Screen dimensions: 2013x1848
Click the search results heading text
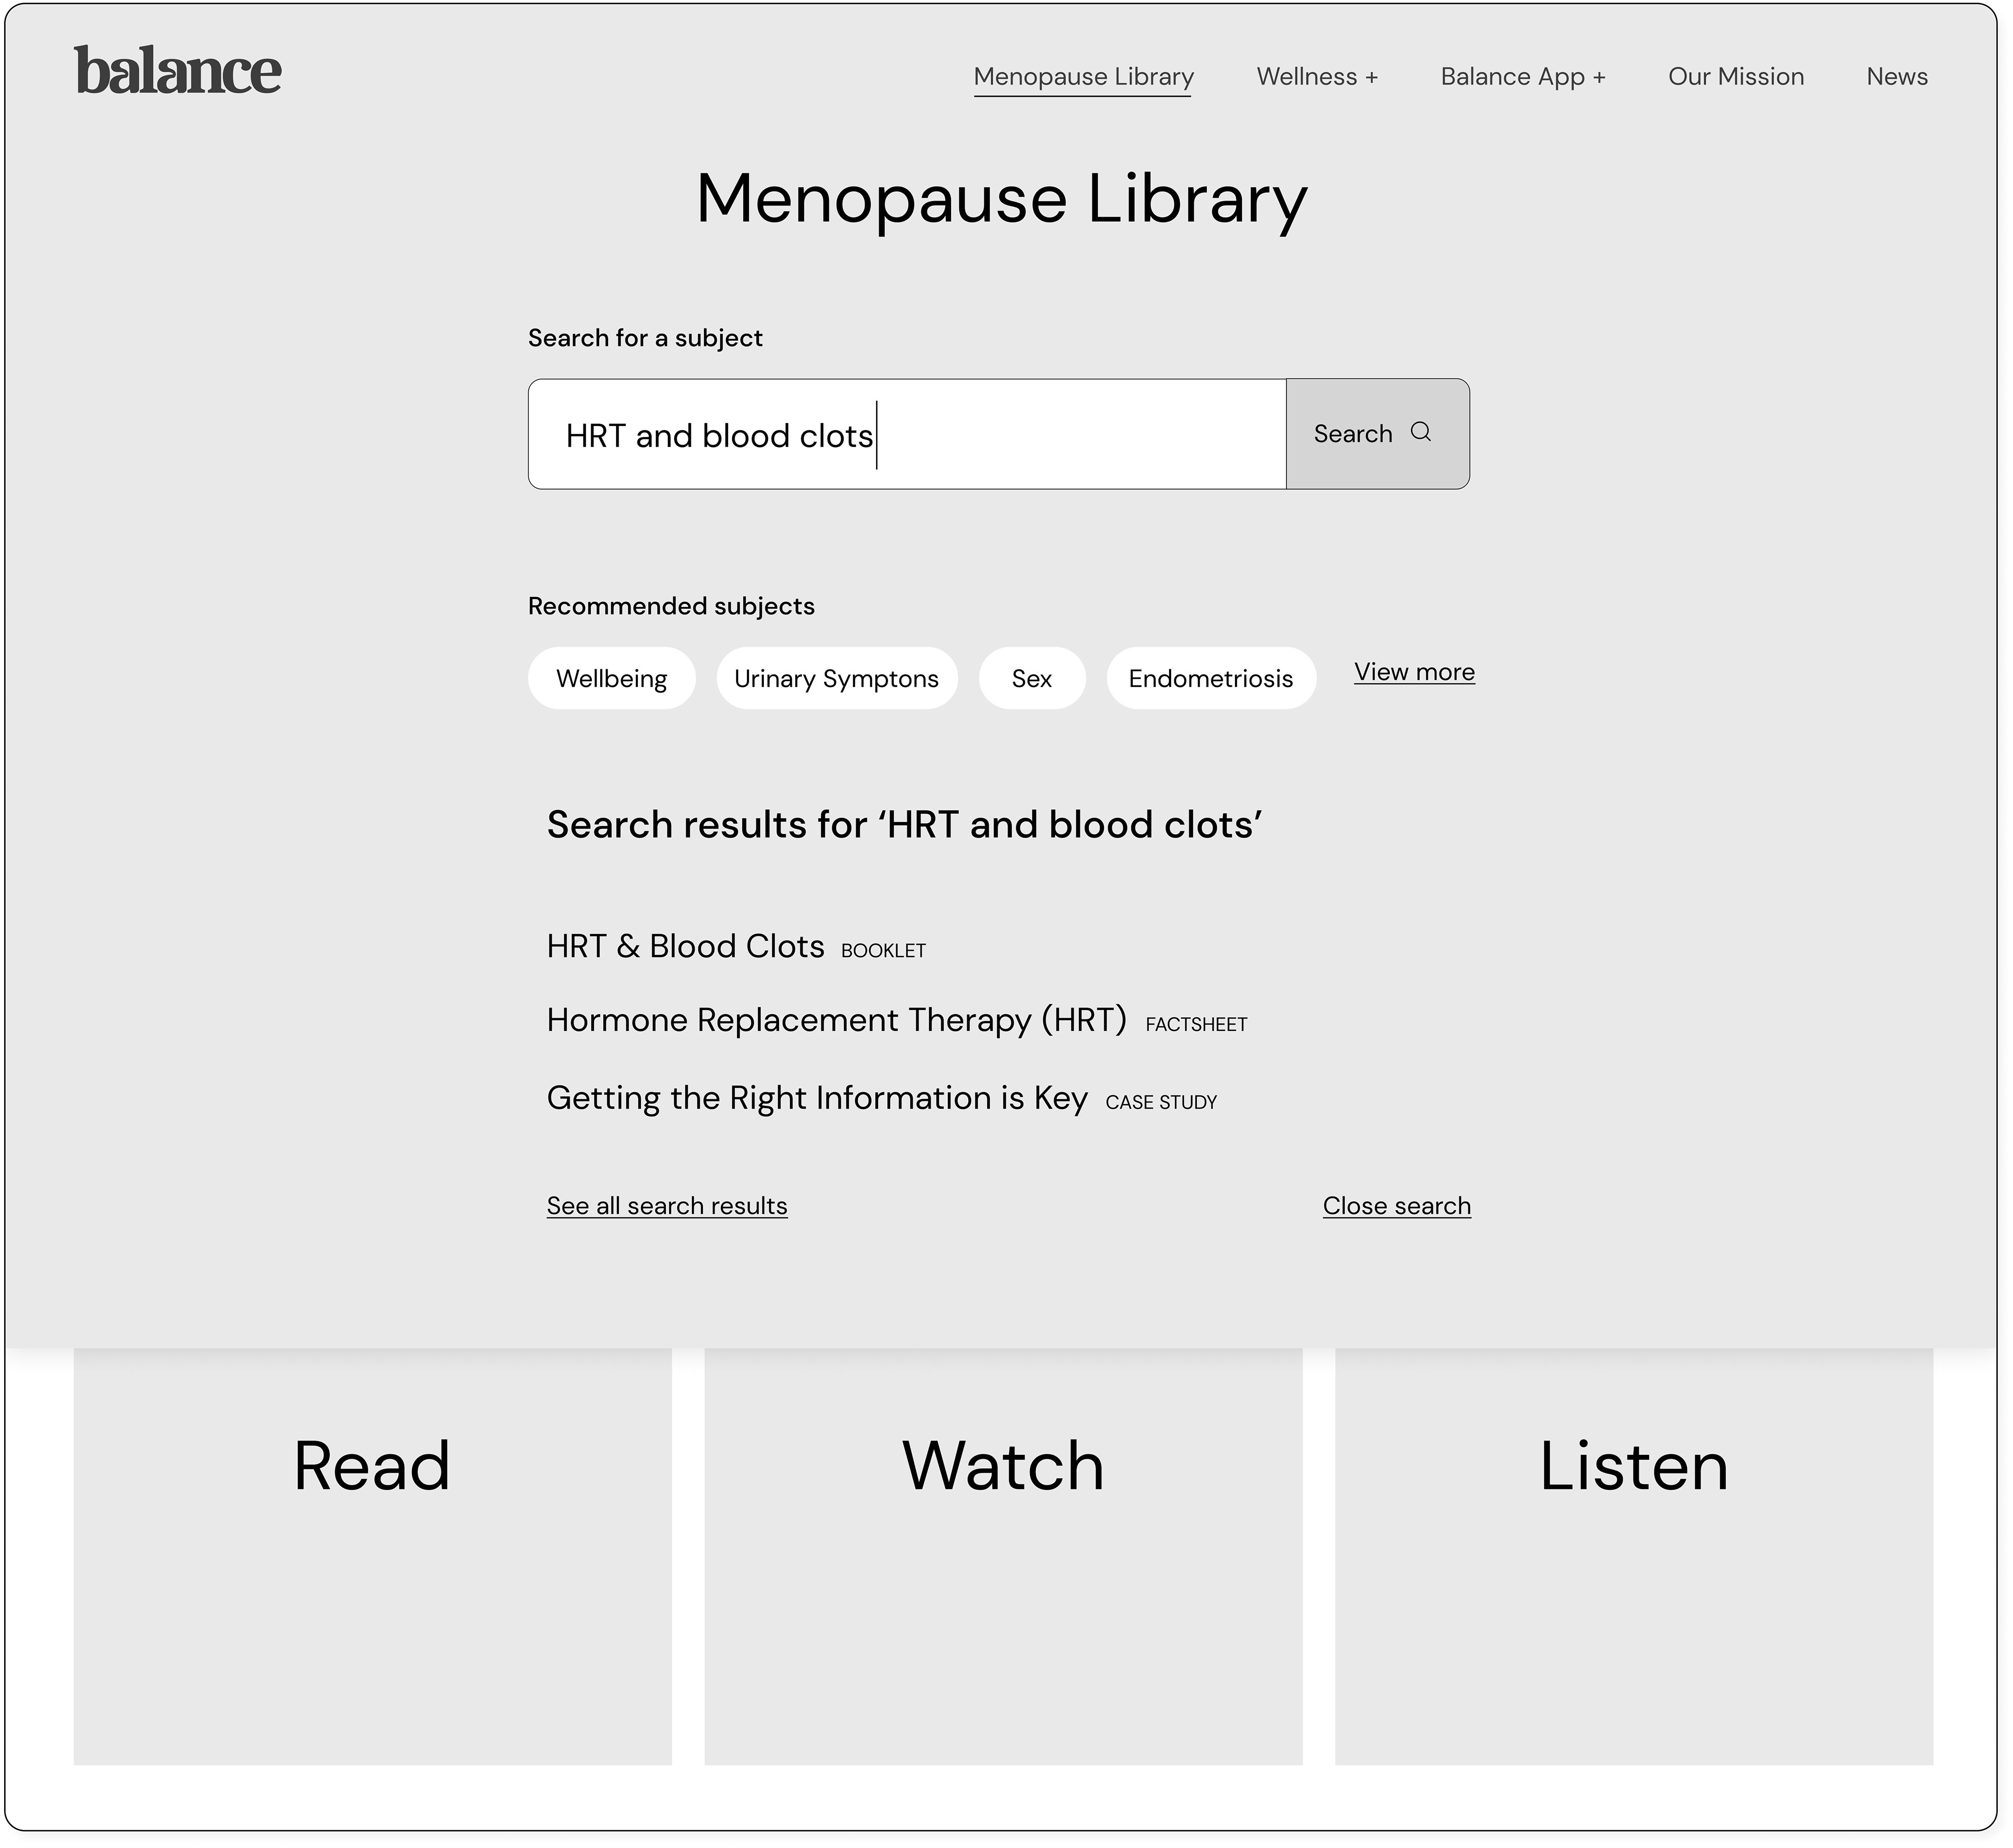(905, 825)
